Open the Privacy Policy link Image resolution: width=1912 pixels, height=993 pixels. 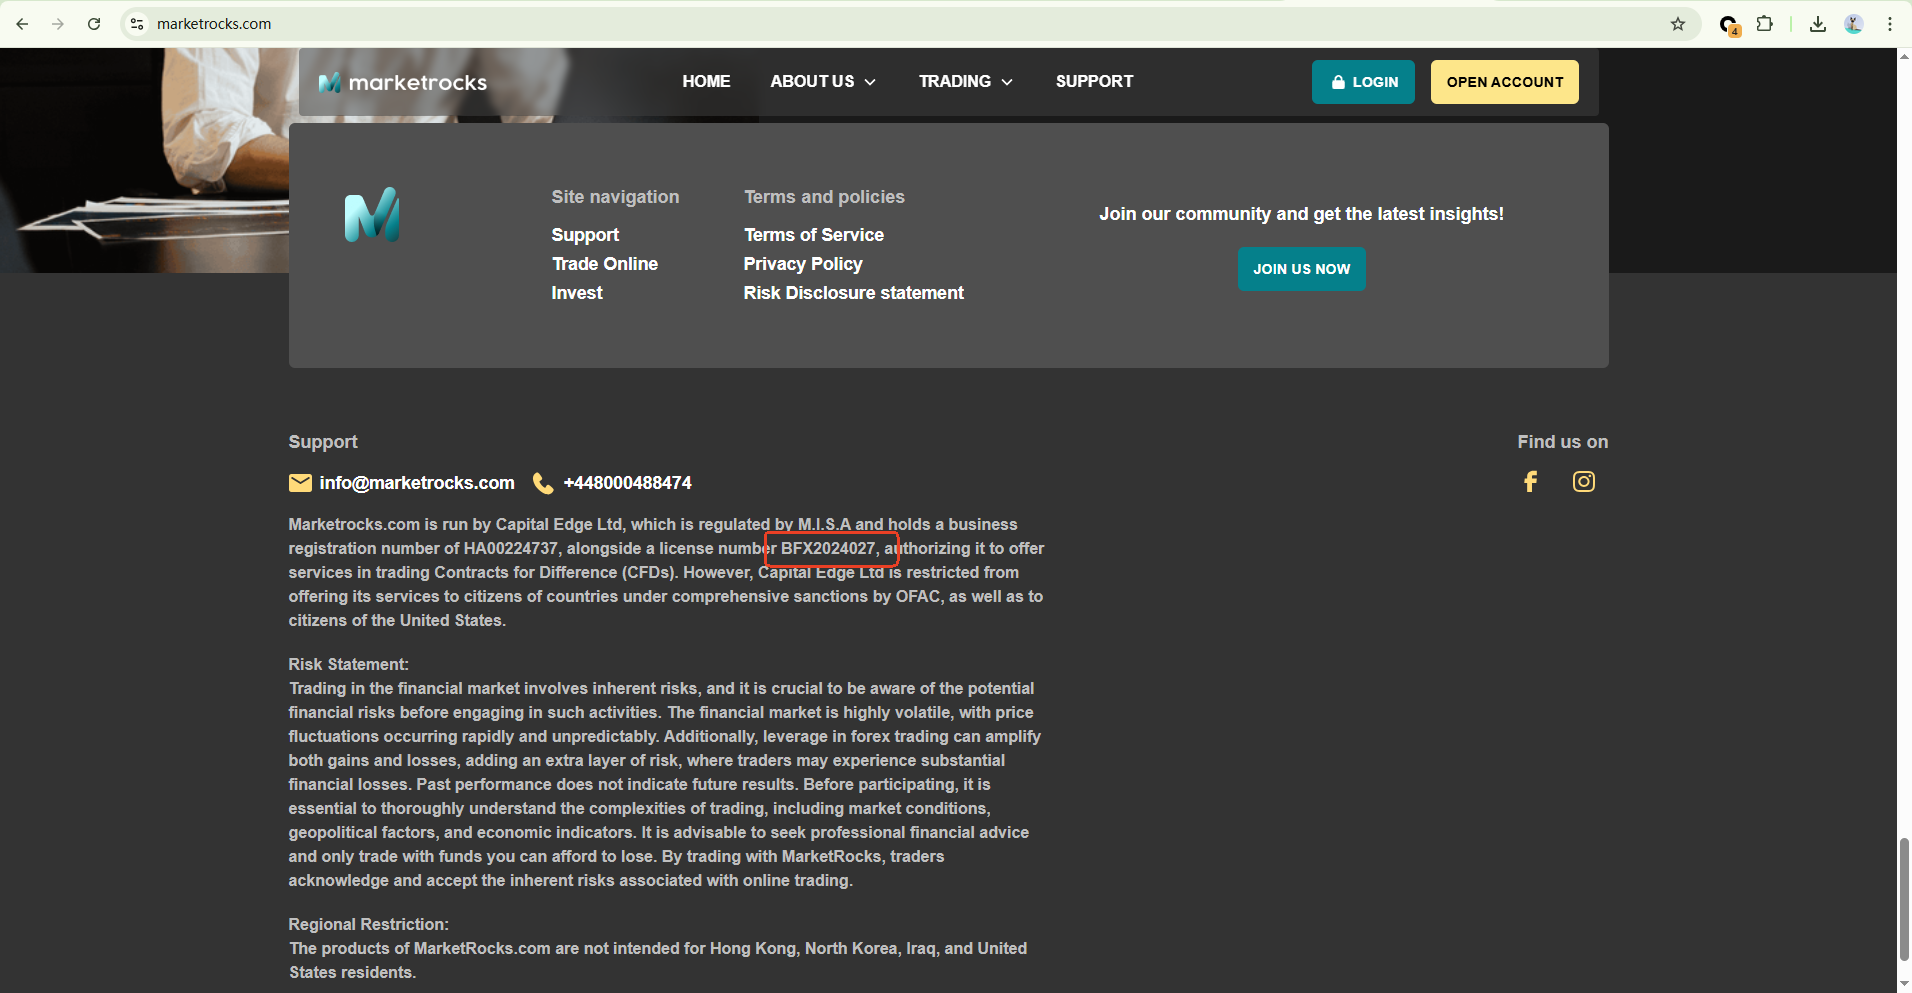(x=803, y=264)
